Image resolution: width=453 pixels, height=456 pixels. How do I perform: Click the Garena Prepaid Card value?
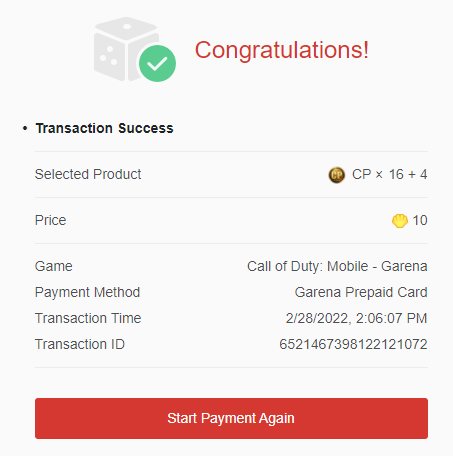pos(361,292)
